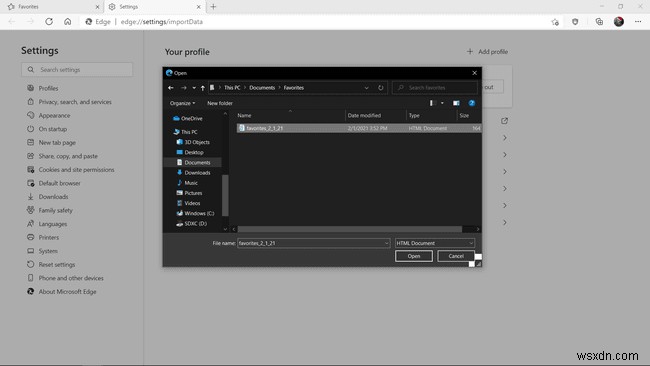Refresh the Favorites folder listing

[381, 87]
